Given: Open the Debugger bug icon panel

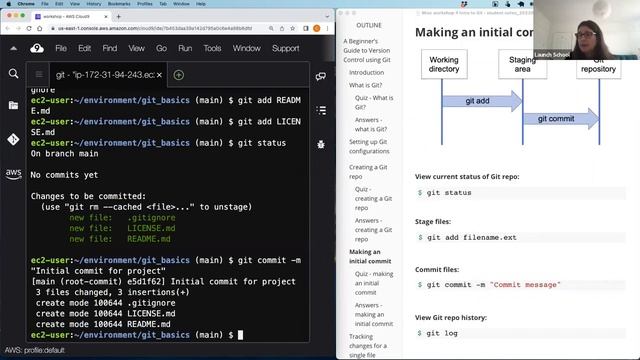Looking at the screenshot, I should coord(321,144).
